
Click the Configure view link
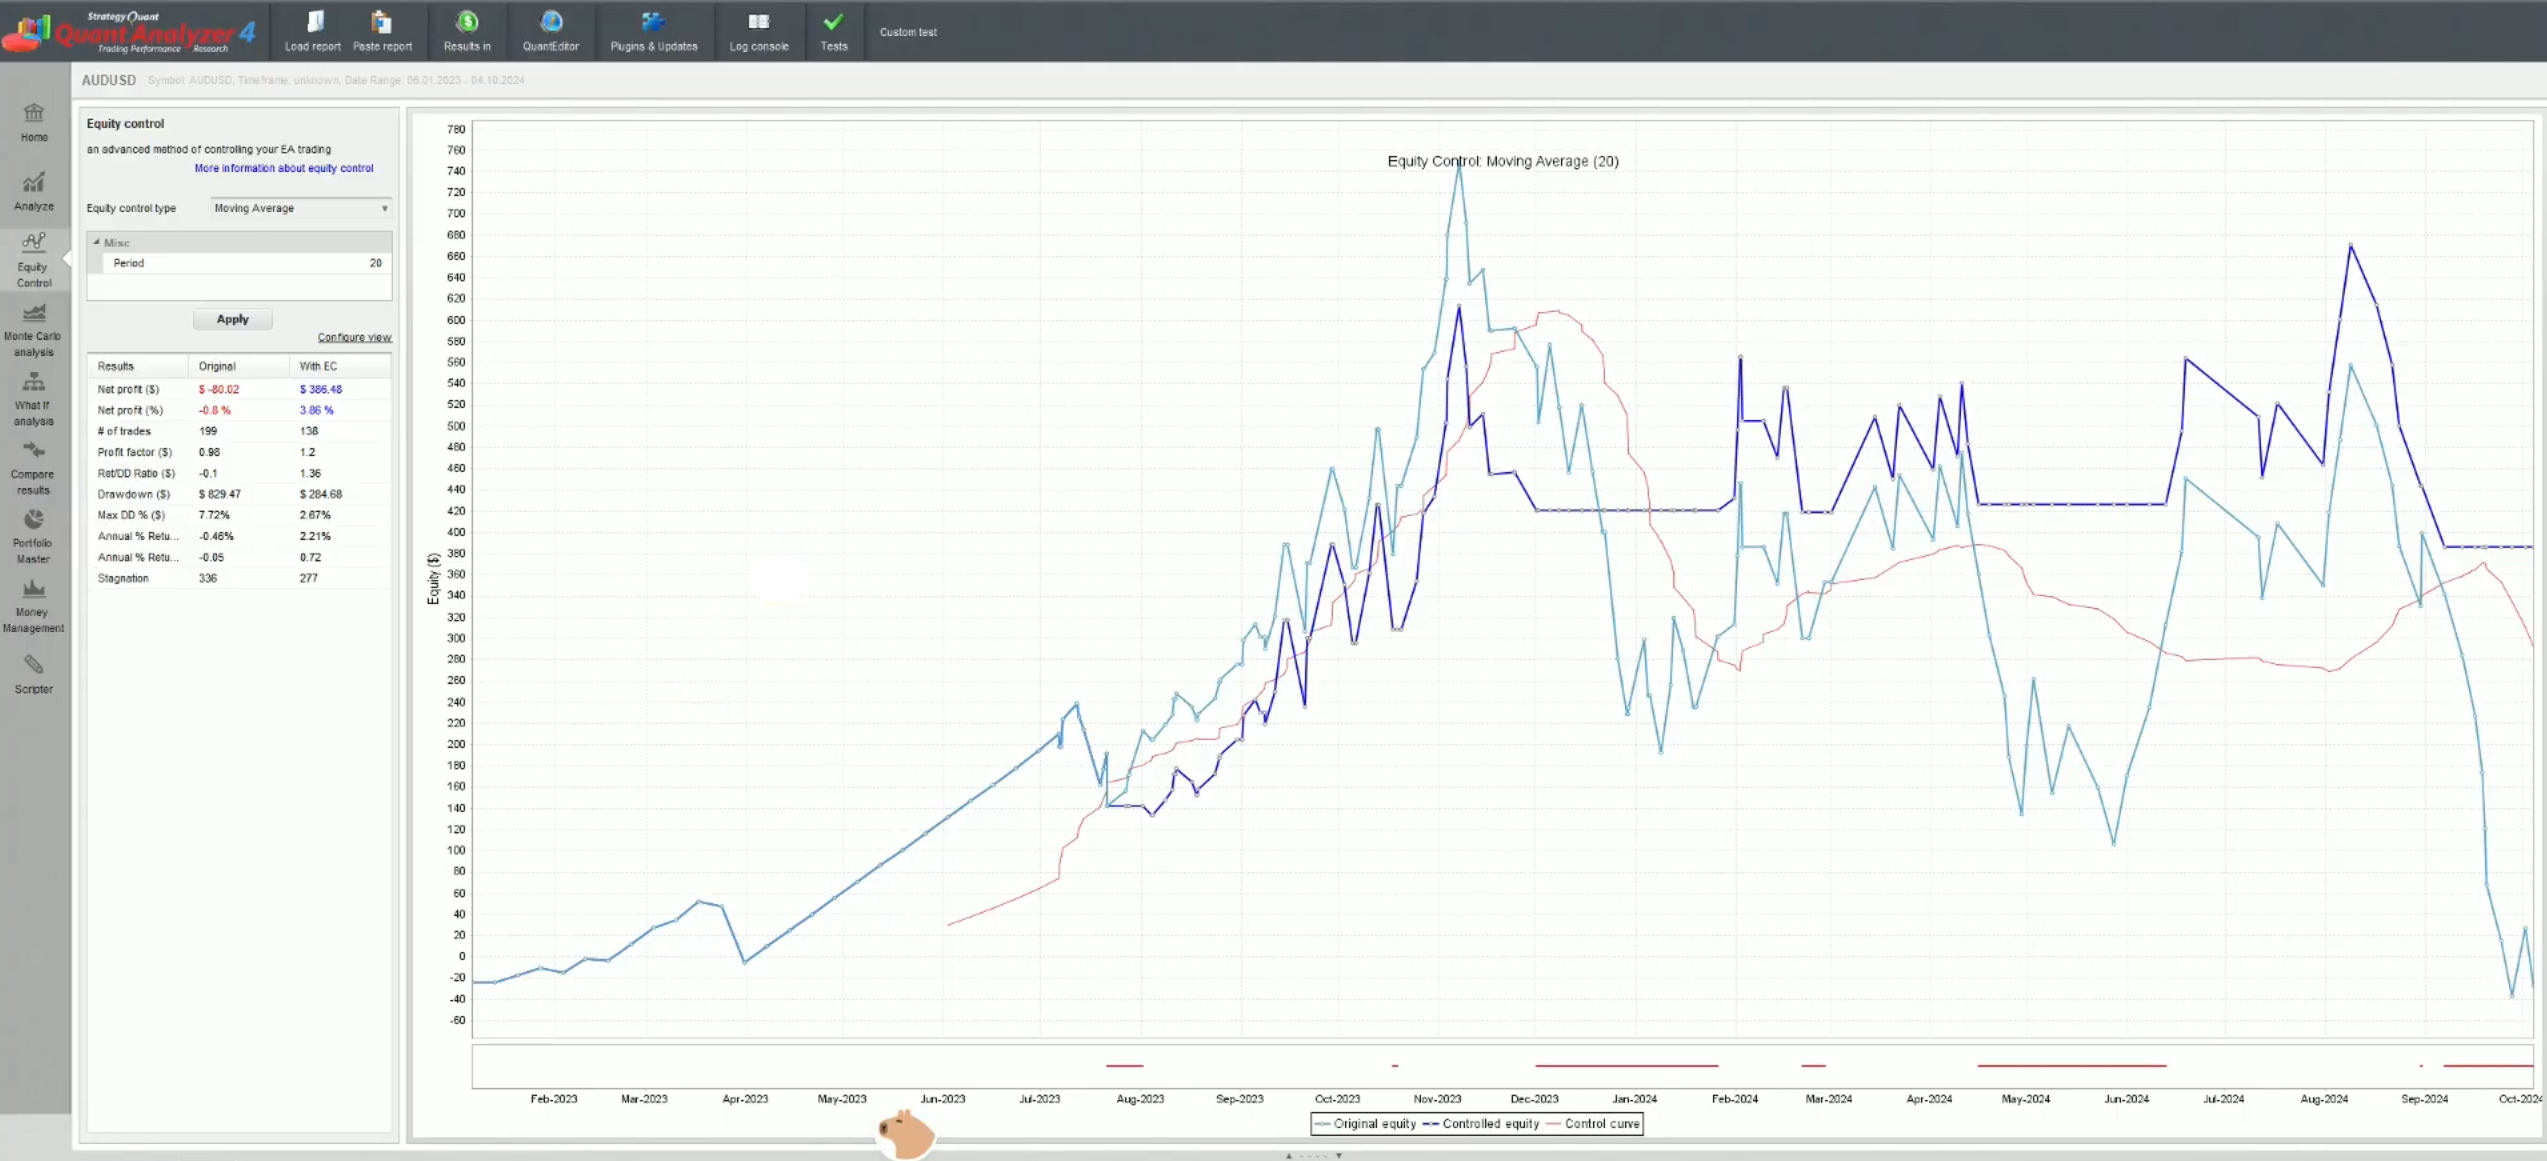tap(354, 337)
